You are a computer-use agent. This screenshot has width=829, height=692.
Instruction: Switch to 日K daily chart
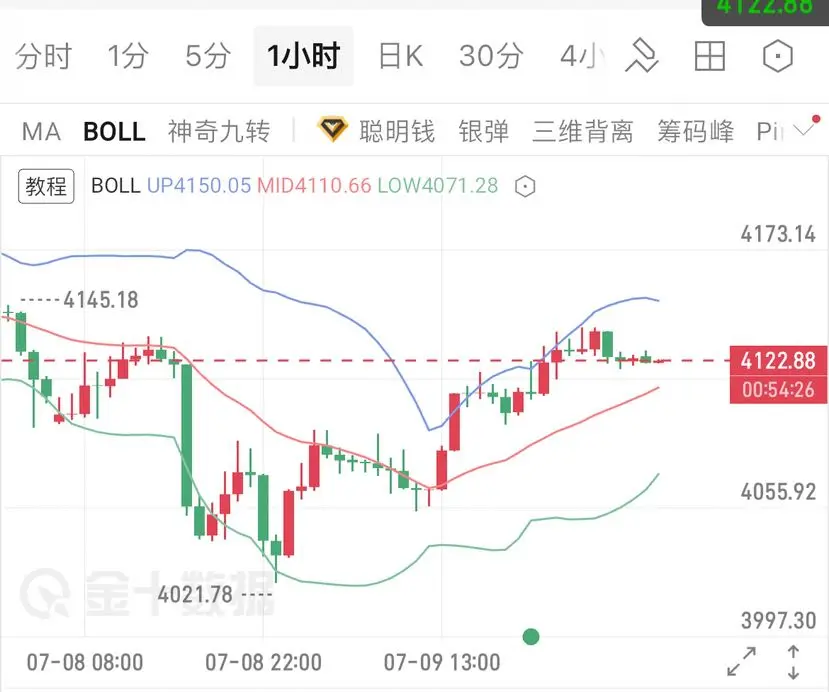coord(401,56)
